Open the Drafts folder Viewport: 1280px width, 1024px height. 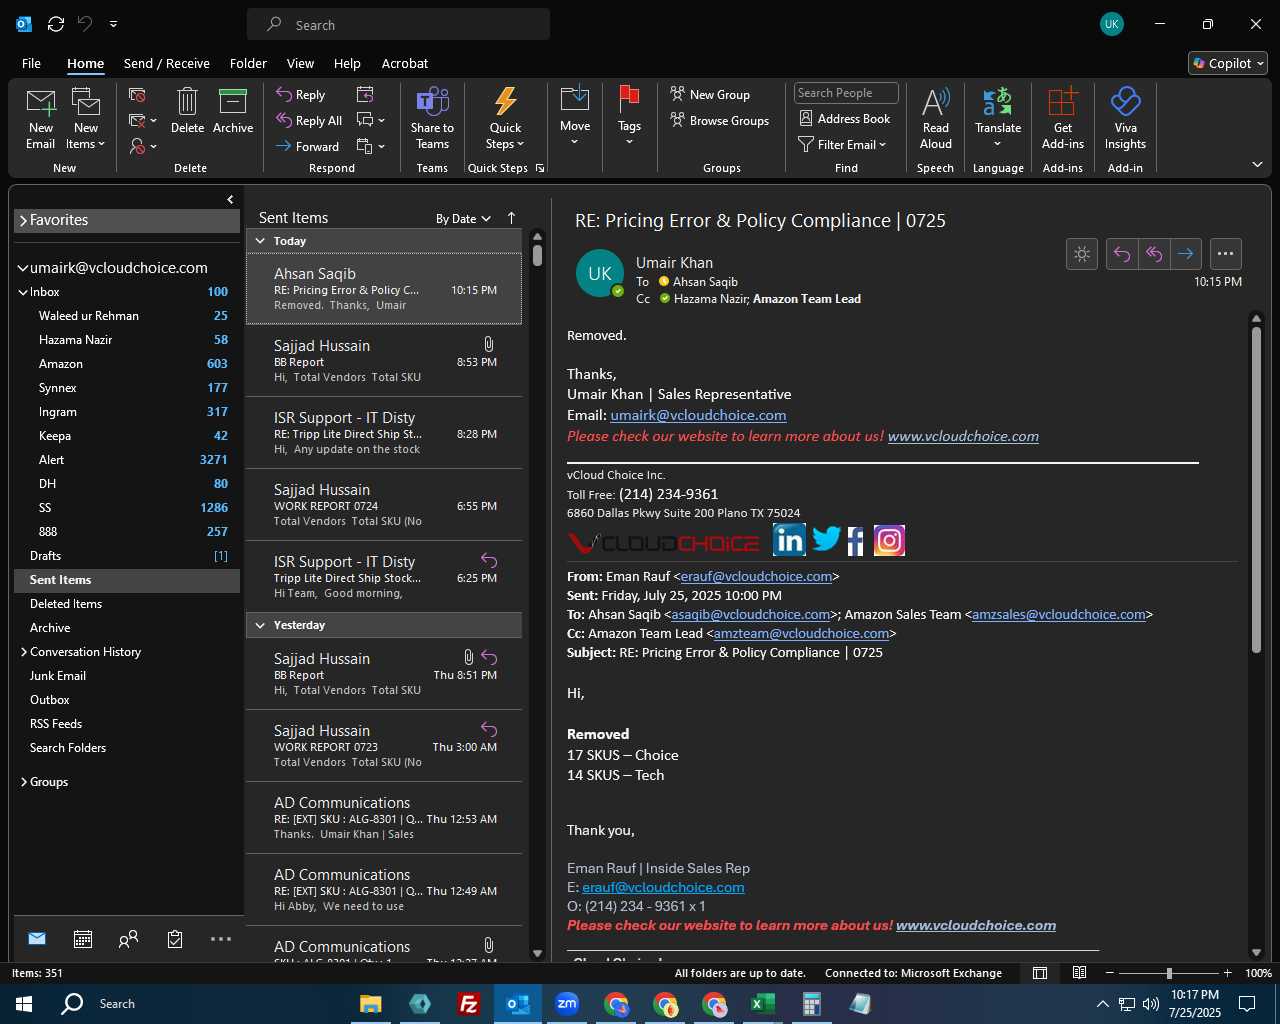127,556
